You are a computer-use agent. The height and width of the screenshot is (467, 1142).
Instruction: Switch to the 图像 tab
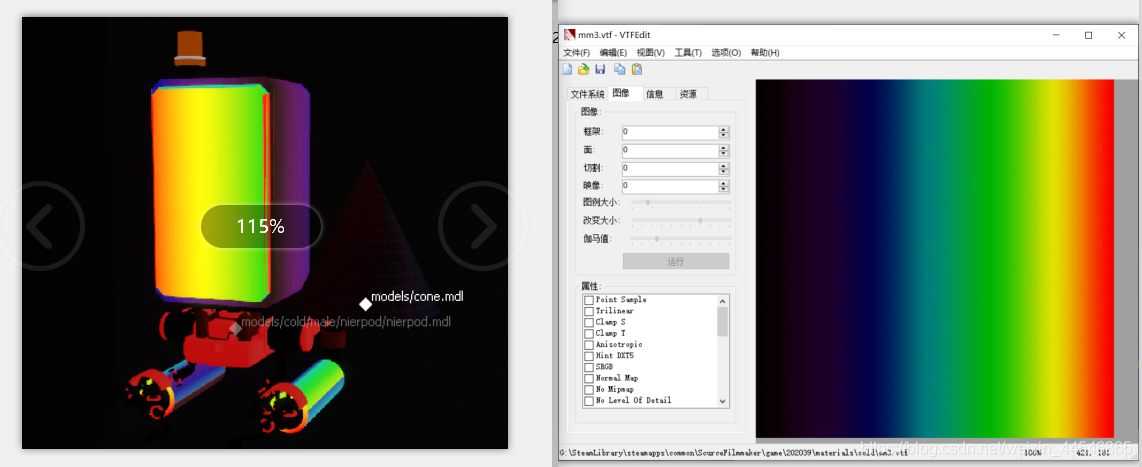coord(625,93)
